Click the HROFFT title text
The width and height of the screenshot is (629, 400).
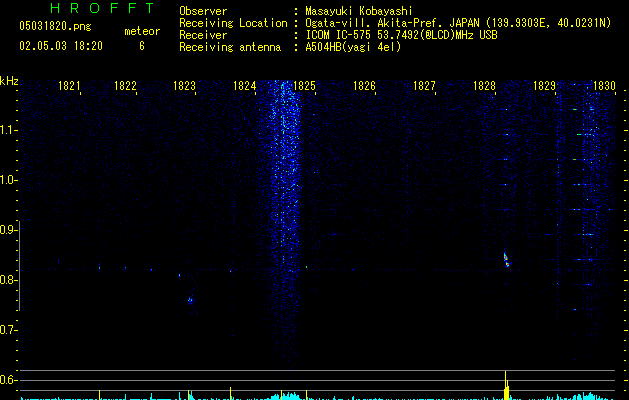point(103,8)
